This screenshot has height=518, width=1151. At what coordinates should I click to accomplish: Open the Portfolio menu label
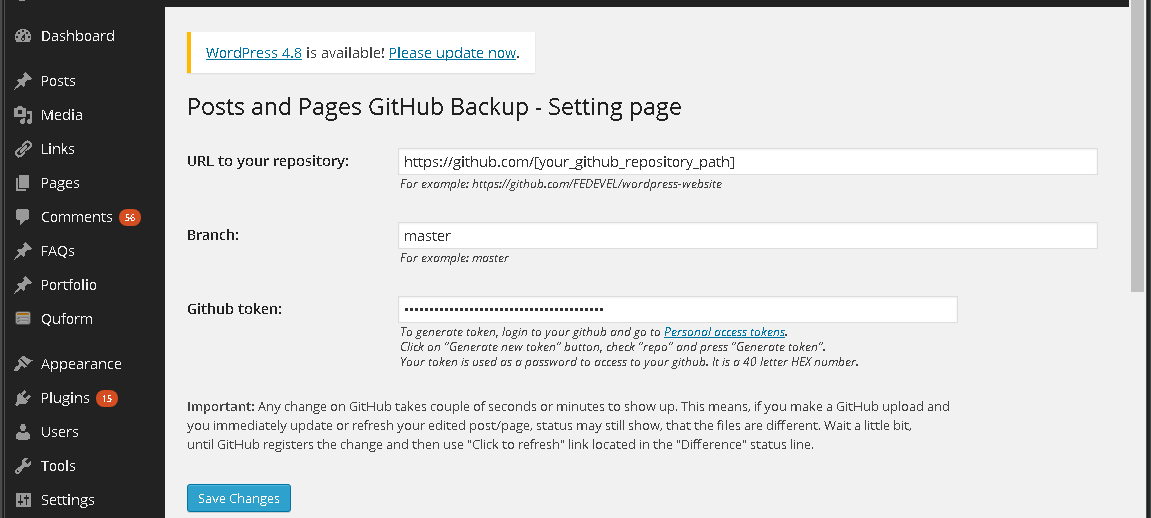69,285
